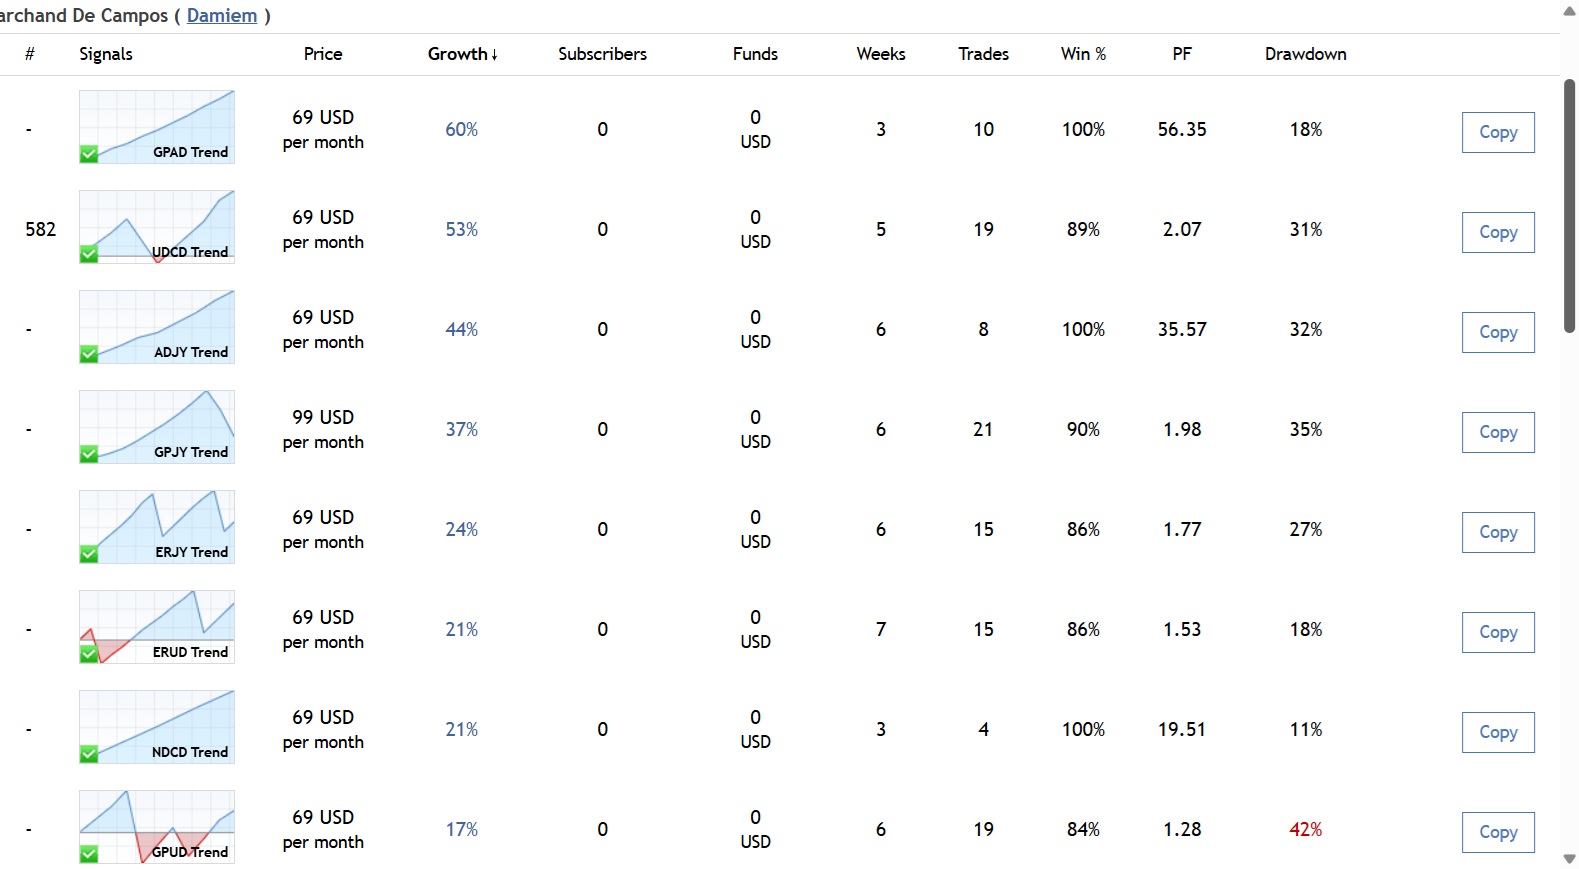The height and width of the screenshot is (869, 1579).
Task: Sort signals by the Weeks column
Action: [880, 54]
